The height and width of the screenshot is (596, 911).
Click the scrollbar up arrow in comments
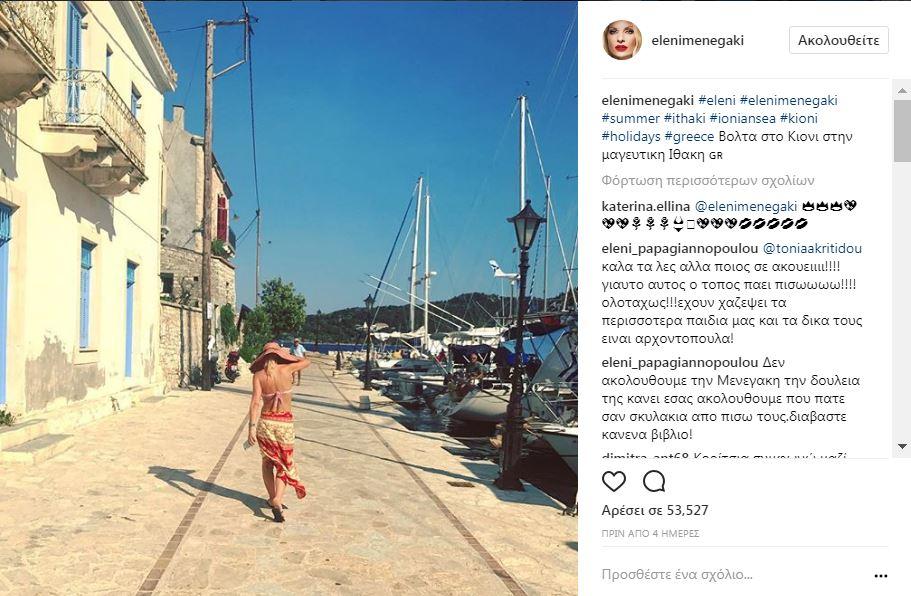[x=902, y=91]
